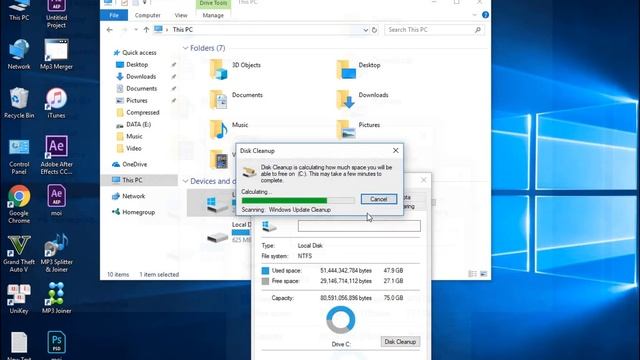Open the Drive Tools contextual tab

pyautogui.click(x=213, y=3)
